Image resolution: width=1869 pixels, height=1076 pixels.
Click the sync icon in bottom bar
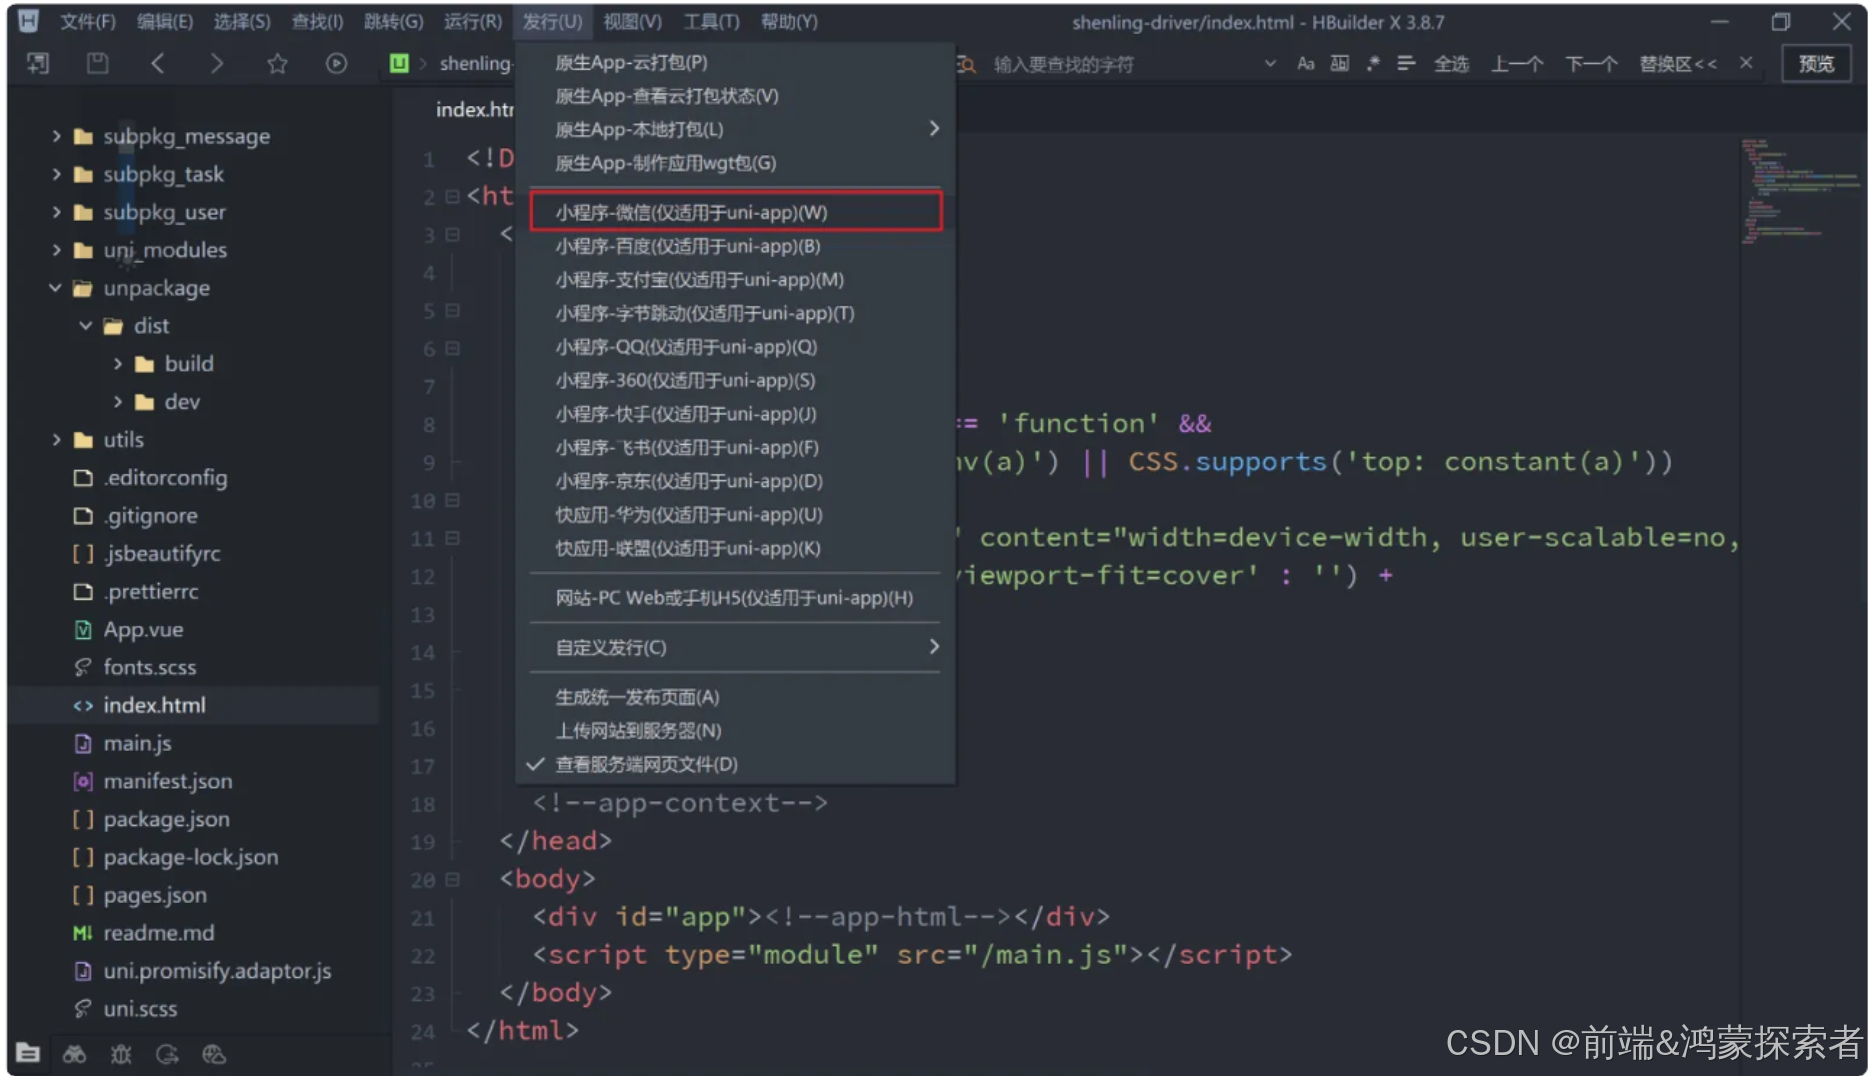(x=167, y=1054)
